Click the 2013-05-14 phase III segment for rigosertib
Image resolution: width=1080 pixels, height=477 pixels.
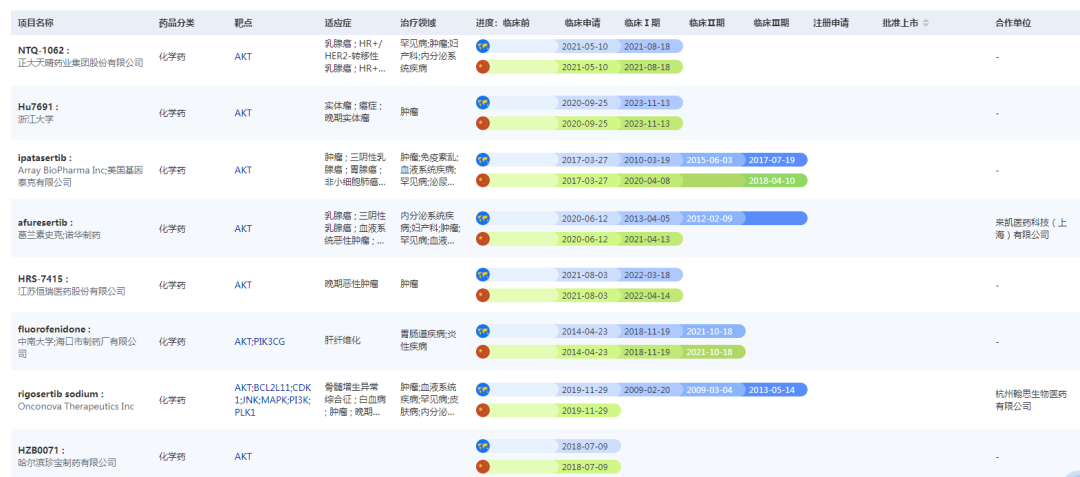pyautogui.click(x=772, y=389)
